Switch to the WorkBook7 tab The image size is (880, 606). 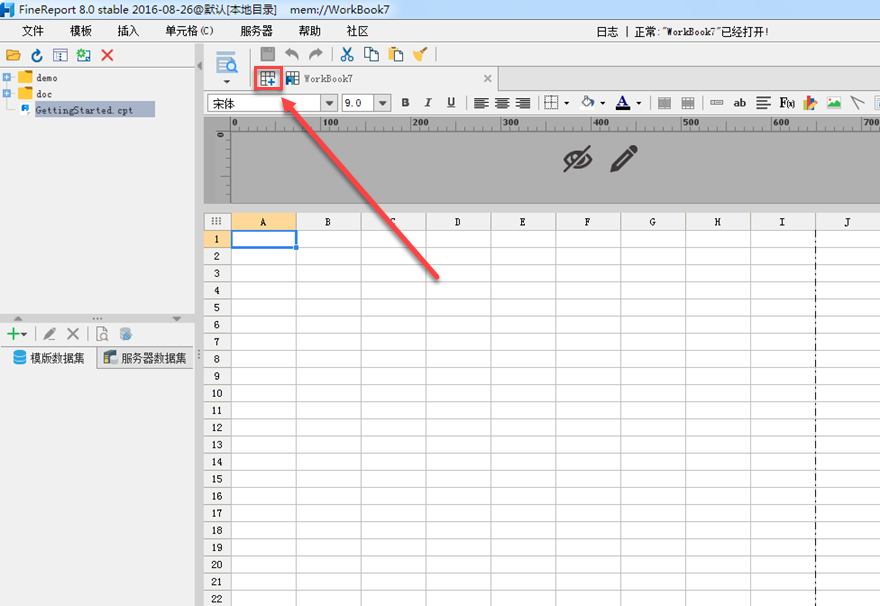click(x=328, y=79)
